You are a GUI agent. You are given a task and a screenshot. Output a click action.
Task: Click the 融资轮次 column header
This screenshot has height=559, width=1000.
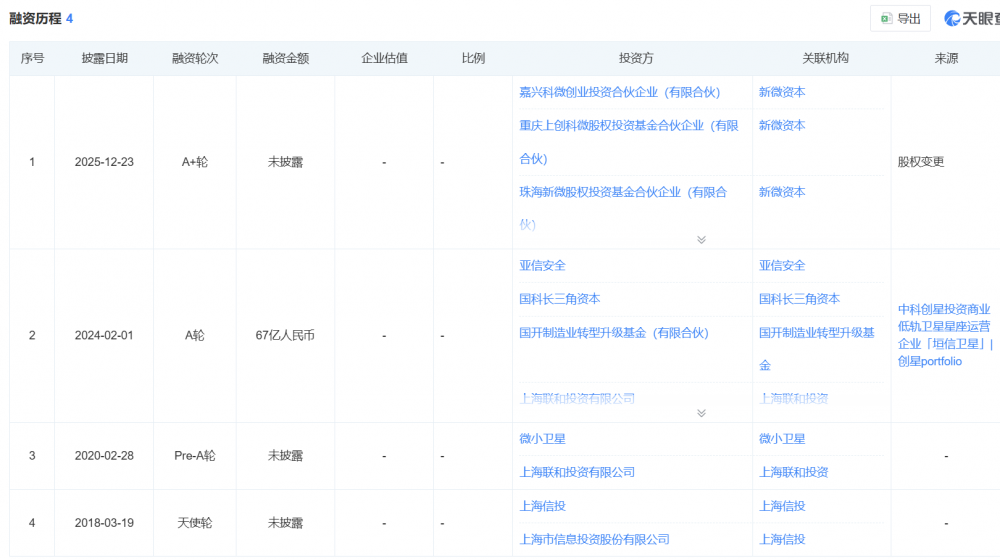194,59
